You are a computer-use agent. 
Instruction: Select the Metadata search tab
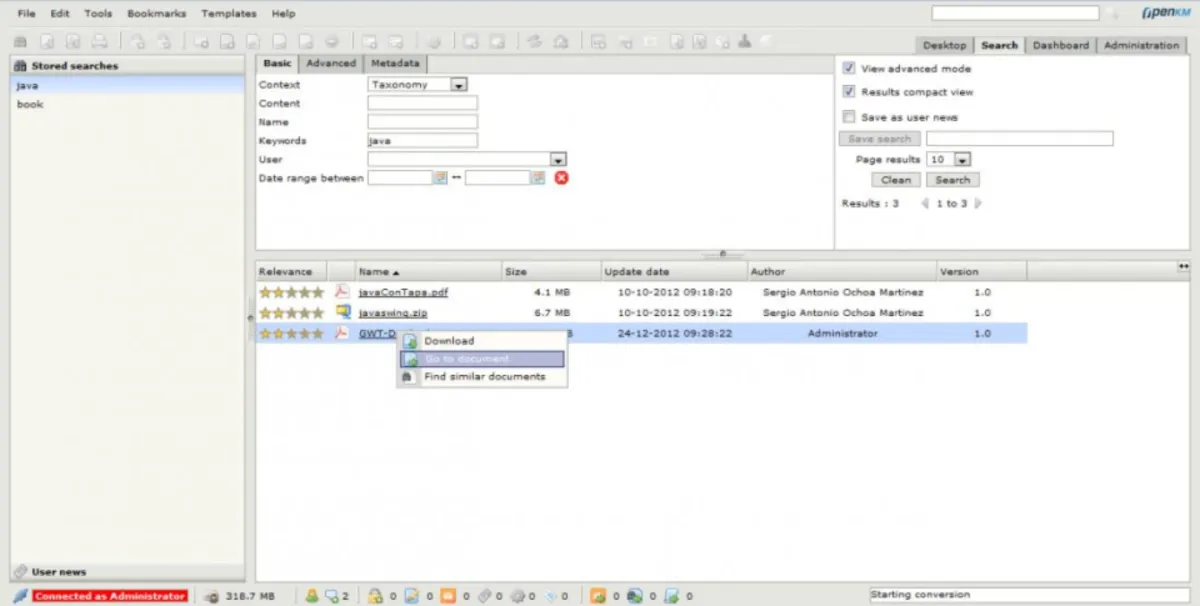(395, 63)
